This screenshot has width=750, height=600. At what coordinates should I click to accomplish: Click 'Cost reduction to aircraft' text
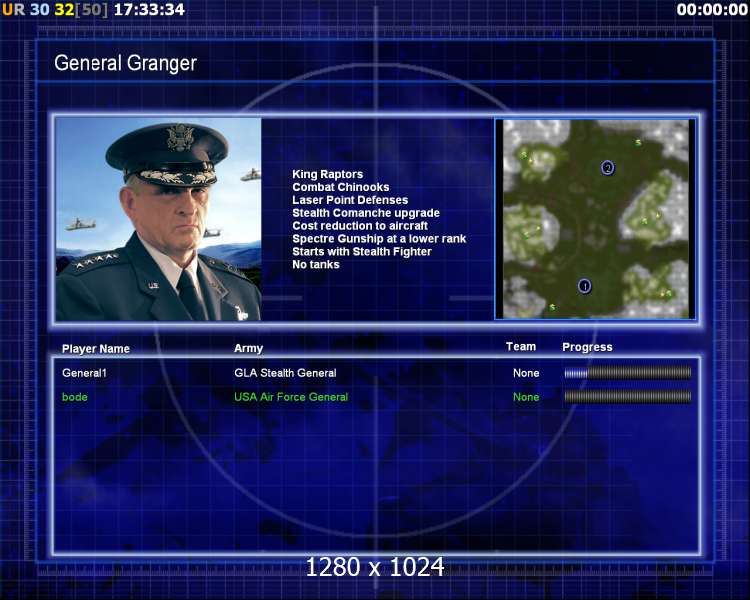(360, 226)
